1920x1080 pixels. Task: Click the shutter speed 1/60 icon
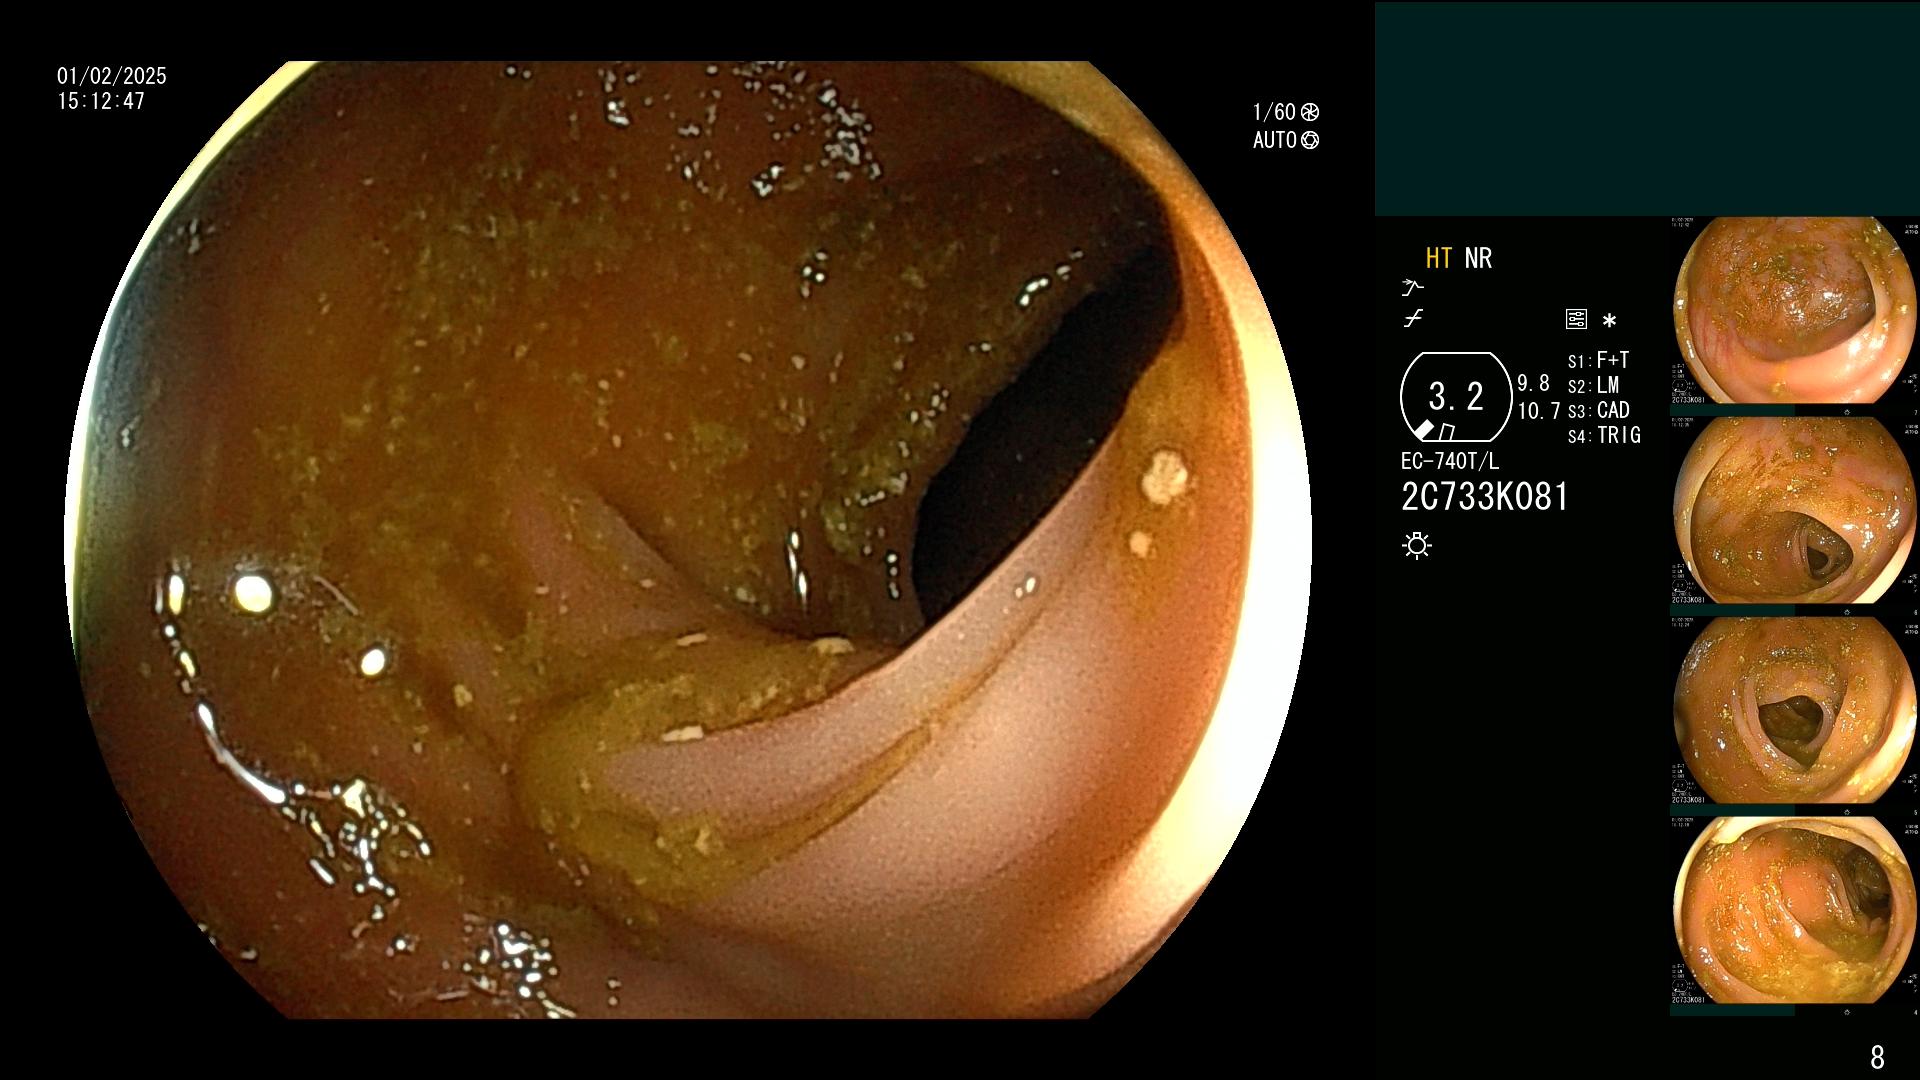point(1309,112)
